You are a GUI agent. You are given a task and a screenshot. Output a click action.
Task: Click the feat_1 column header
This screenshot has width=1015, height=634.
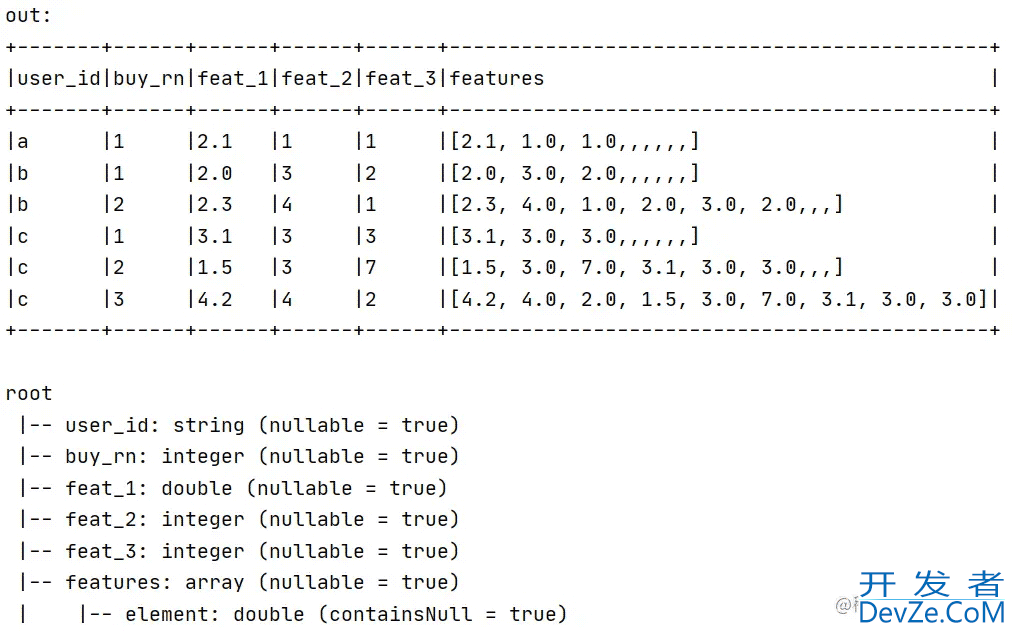tap(233, 79)
